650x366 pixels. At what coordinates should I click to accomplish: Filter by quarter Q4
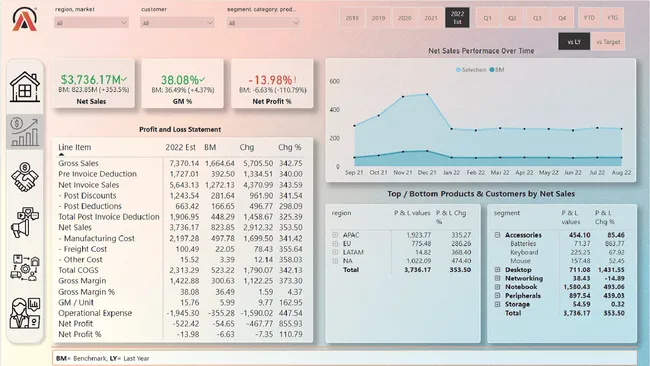pos(562,18)
